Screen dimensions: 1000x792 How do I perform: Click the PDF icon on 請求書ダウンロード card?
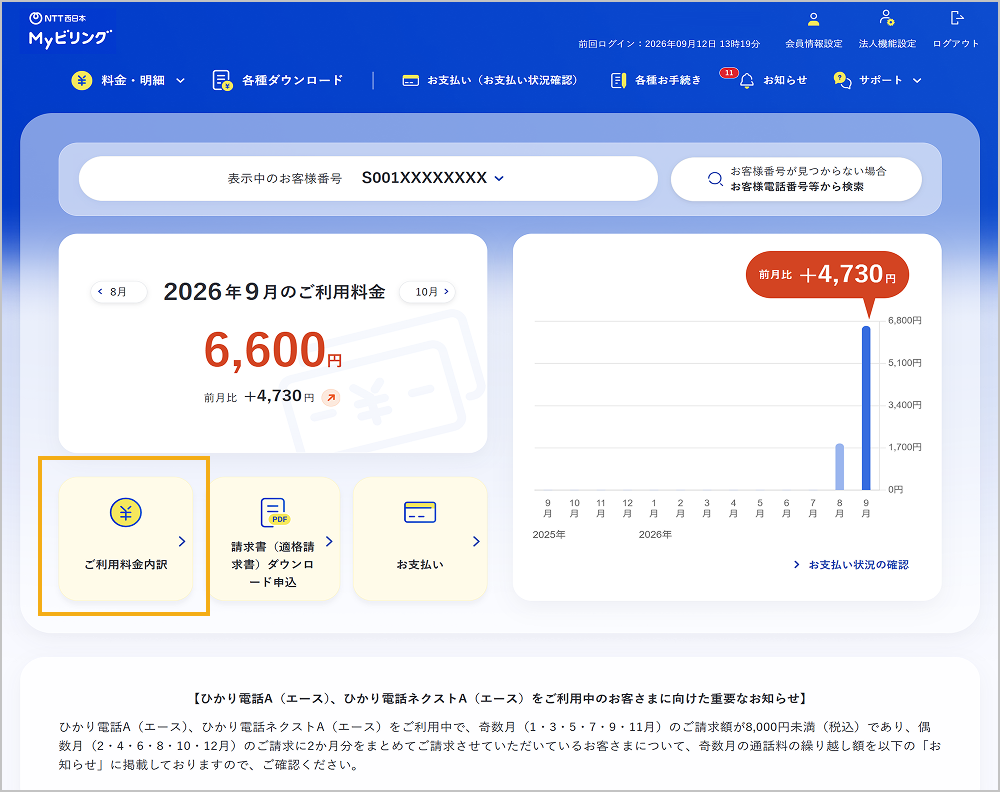[x=275, y=513]
